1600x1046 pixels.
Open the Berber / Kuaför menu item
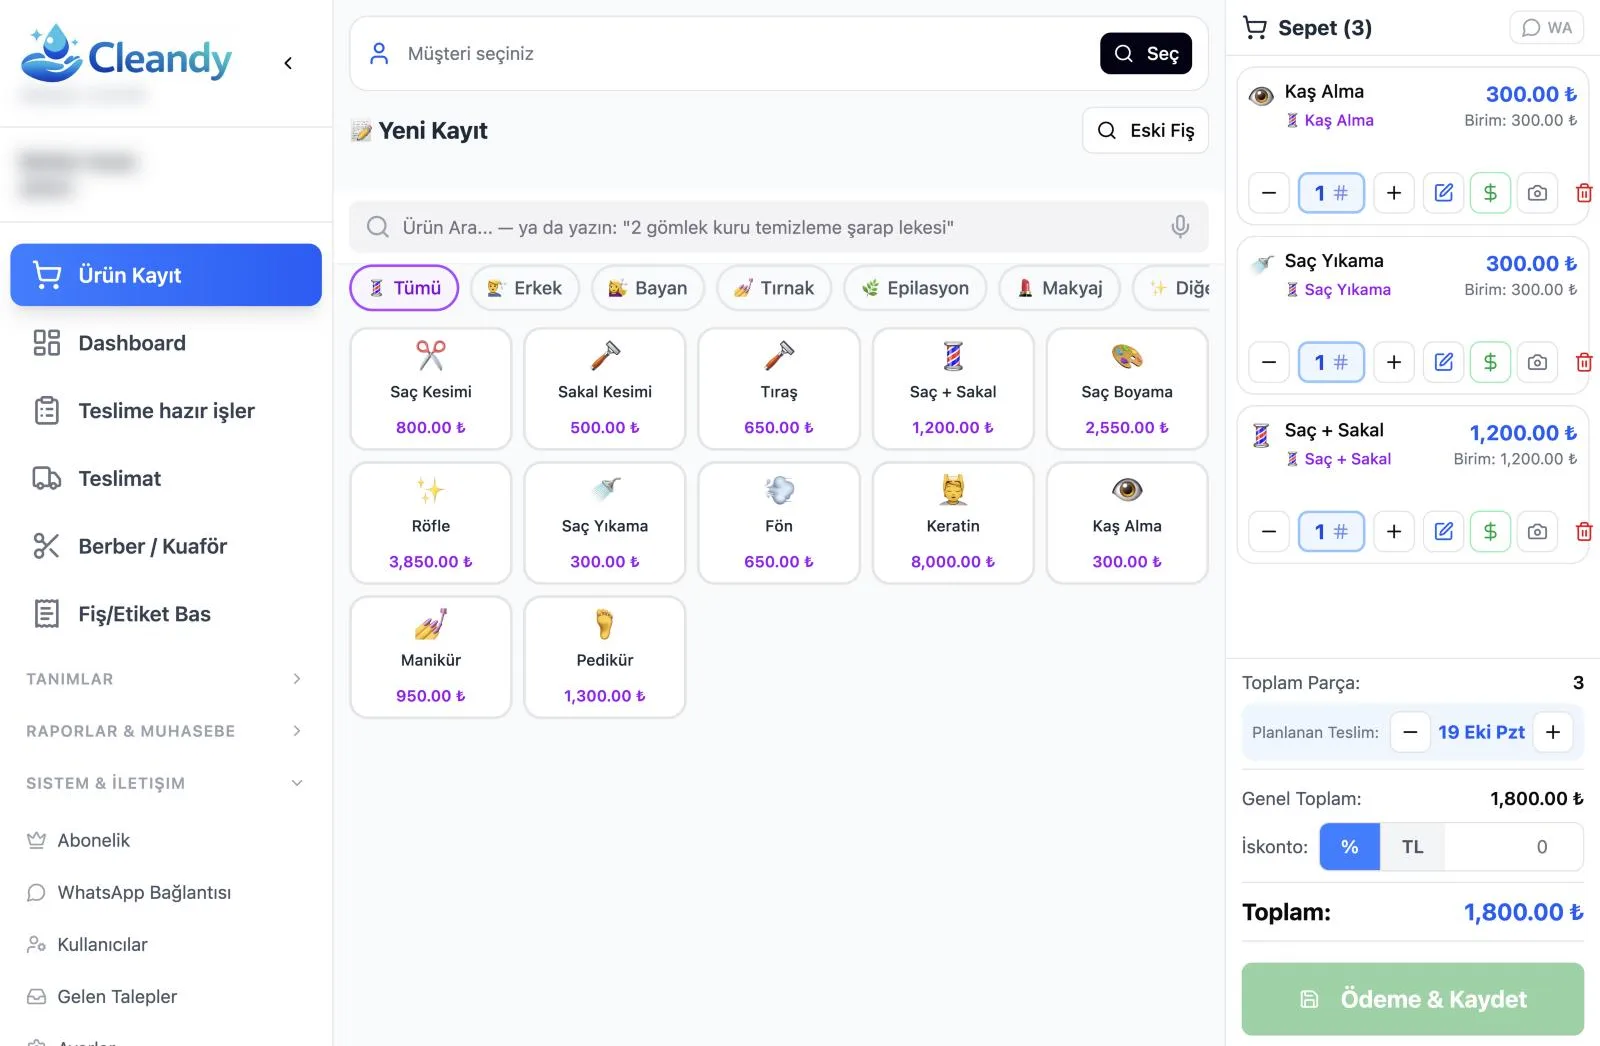166,546
